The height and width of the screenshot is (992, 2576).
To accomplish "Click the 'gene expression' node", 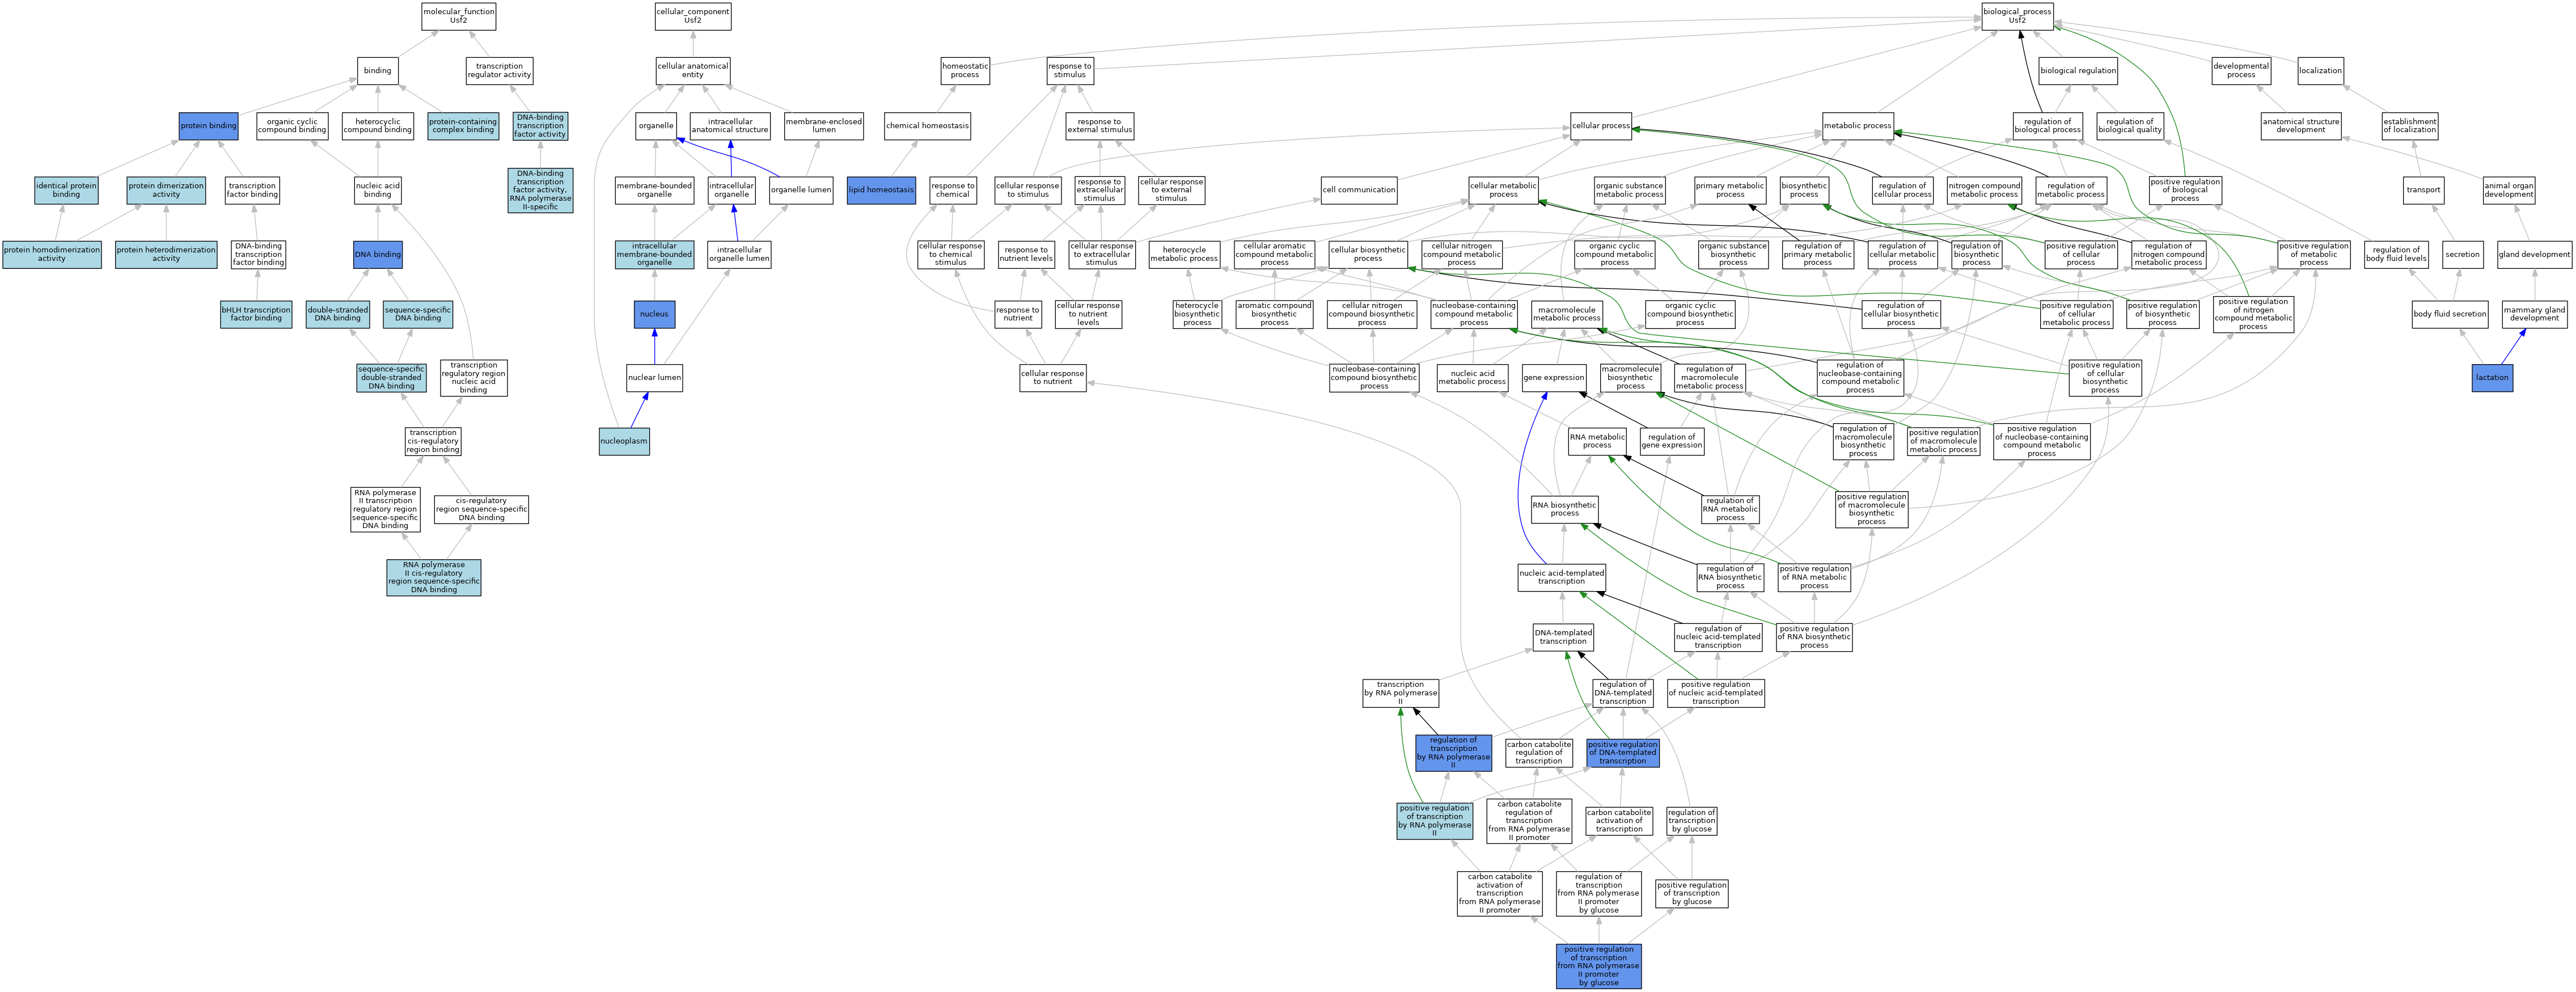I will (1553, 378).
